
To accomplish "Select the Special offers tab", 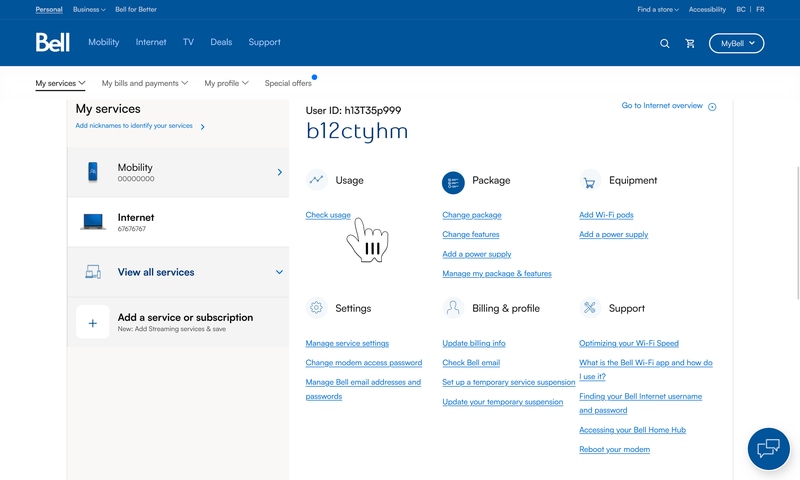I will pos(288,83).
